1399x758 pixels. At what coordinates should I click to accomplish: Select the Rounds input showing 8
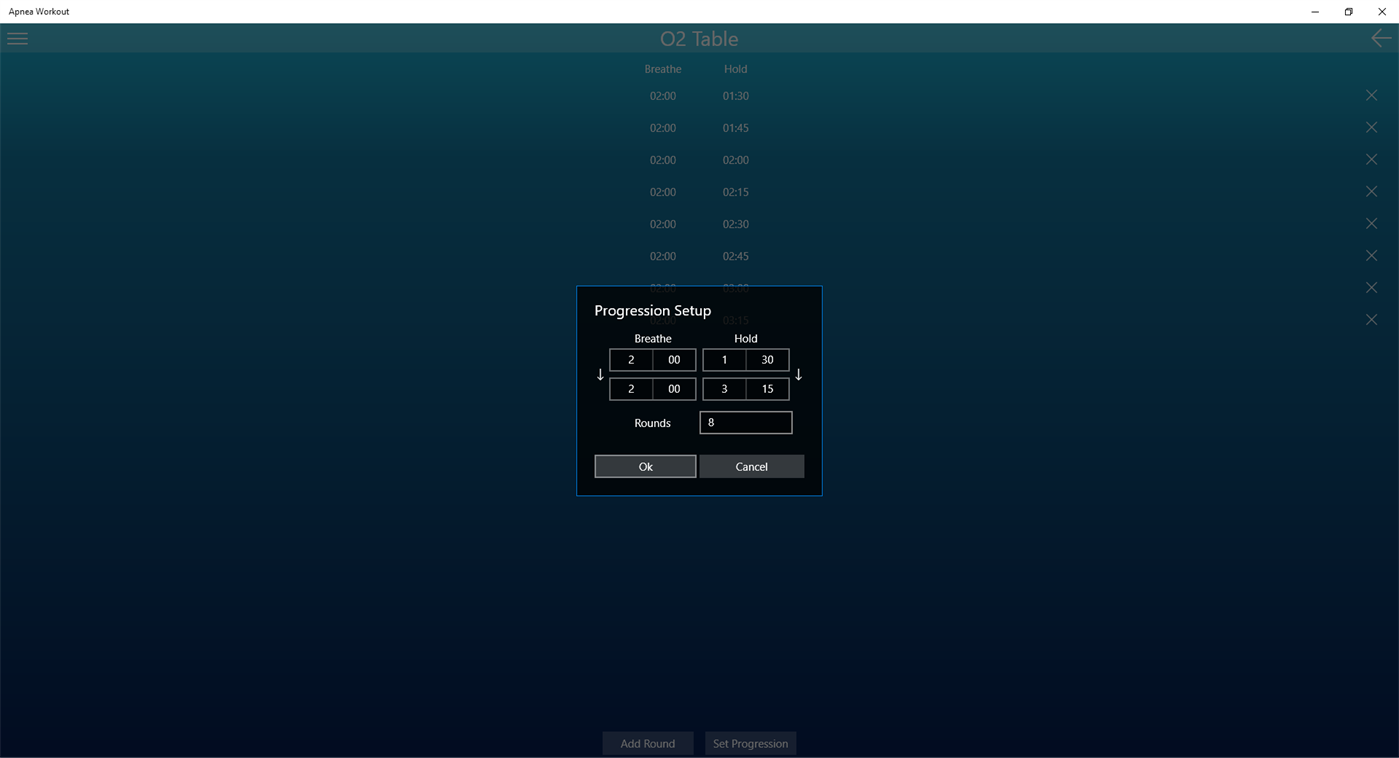(x=745, y=422)
